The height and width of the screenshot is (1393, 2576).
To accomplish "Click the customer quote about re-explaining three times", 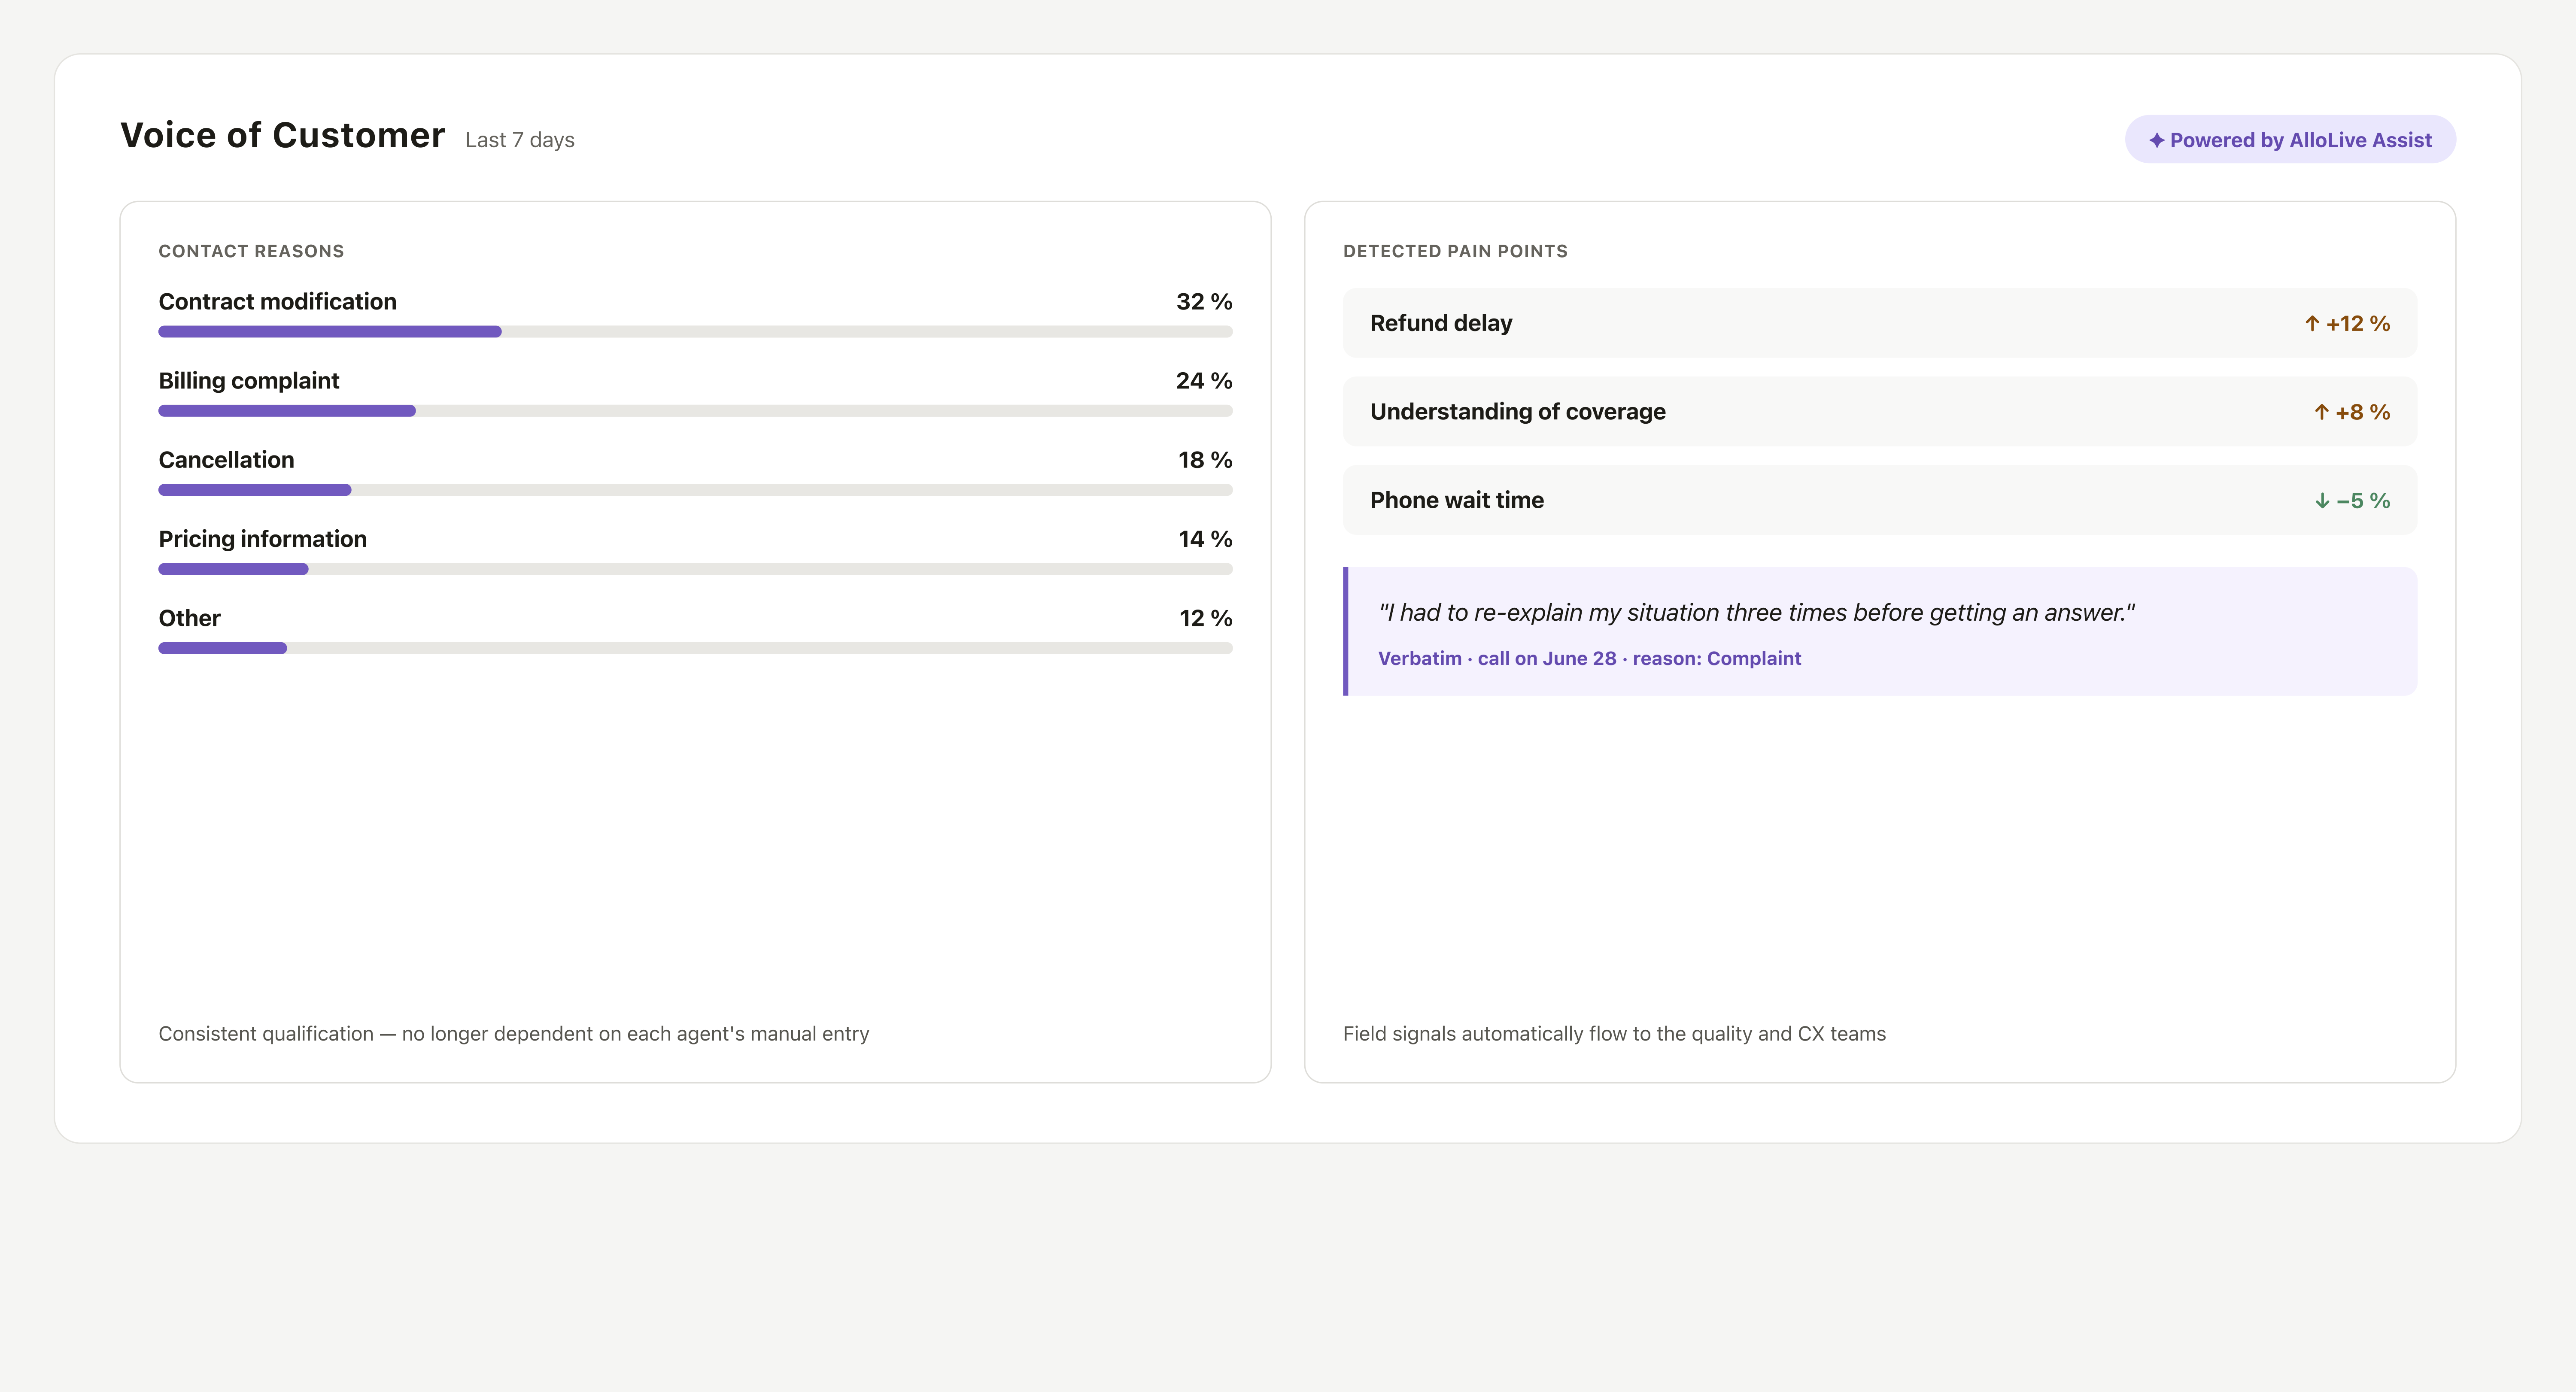I will 1757,612.
